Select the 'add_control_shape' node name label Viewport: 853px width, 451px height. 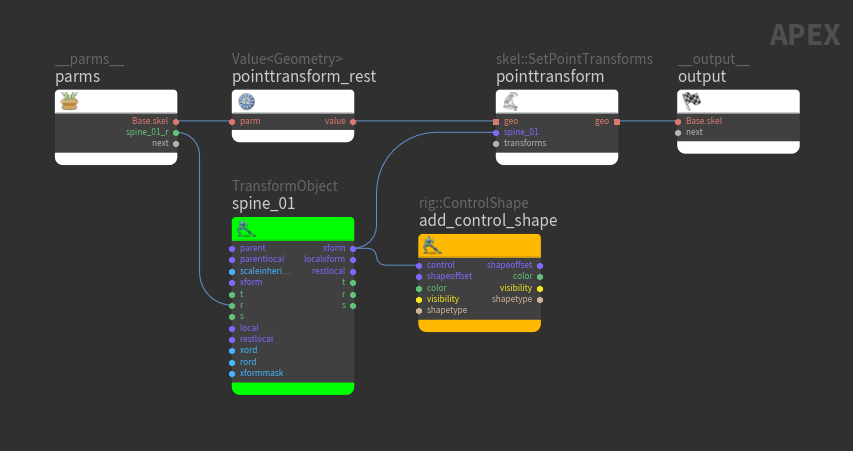pos(488,221)
